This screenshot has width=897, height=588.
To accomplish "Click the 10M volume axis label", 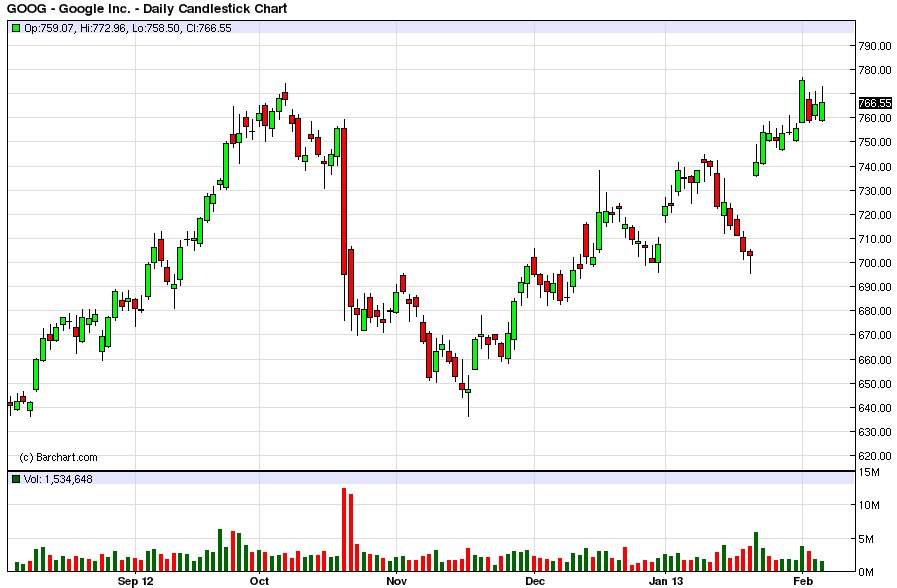I will click(x=870, y=505).
